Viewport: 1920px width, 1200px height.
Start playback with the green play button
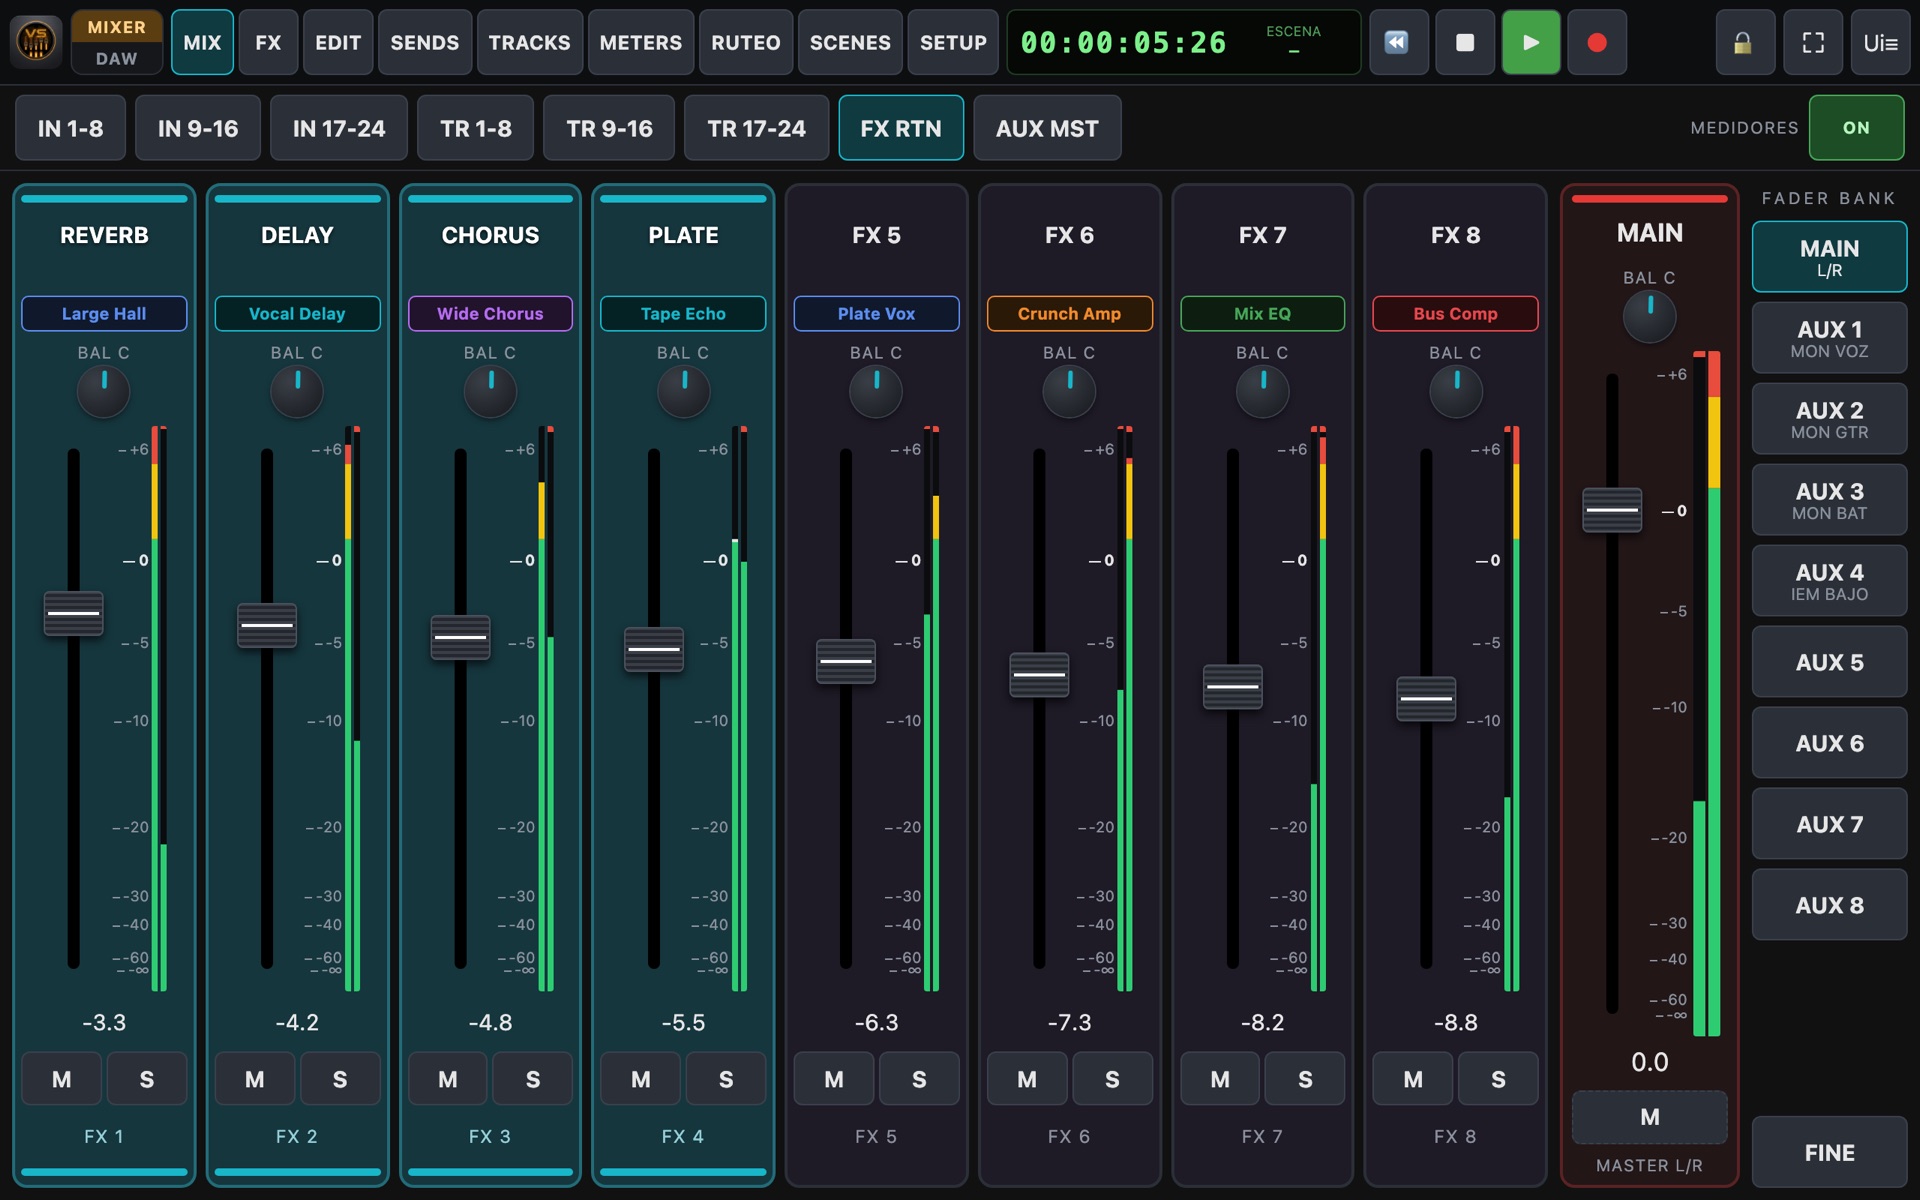click(x=1530, y=42)
